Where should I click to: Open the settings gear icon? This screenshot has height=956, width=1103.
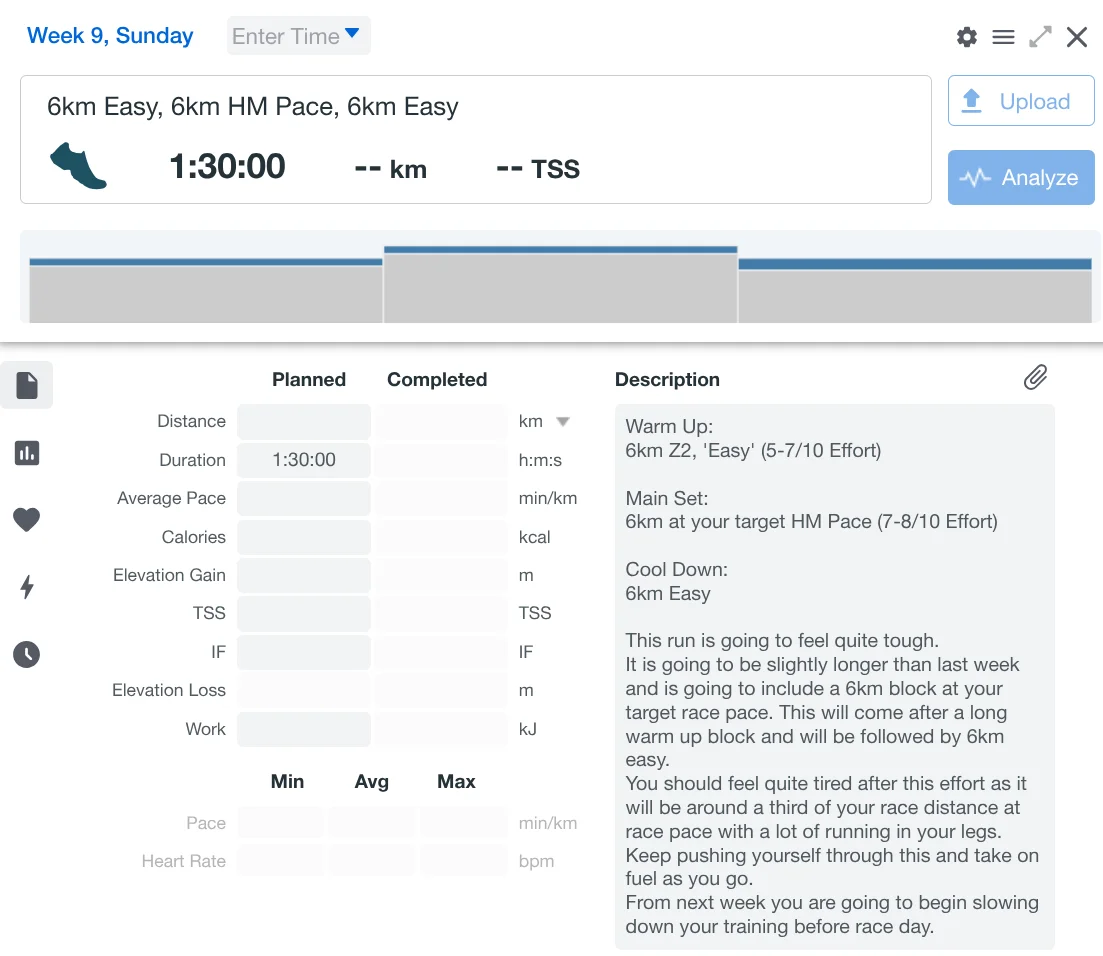tap(966, 37)
